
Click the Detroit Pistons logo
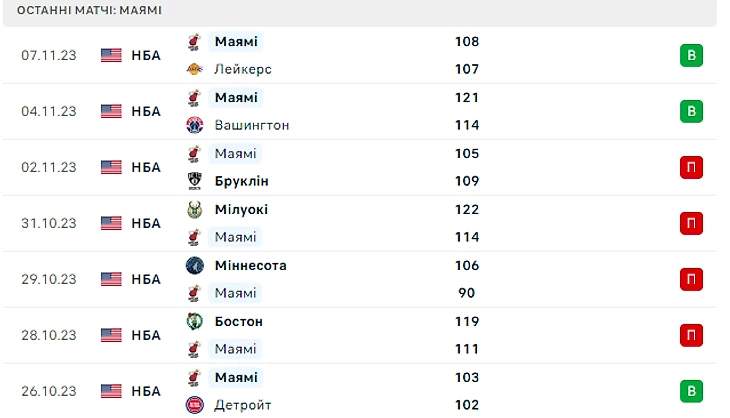(194, 406)
